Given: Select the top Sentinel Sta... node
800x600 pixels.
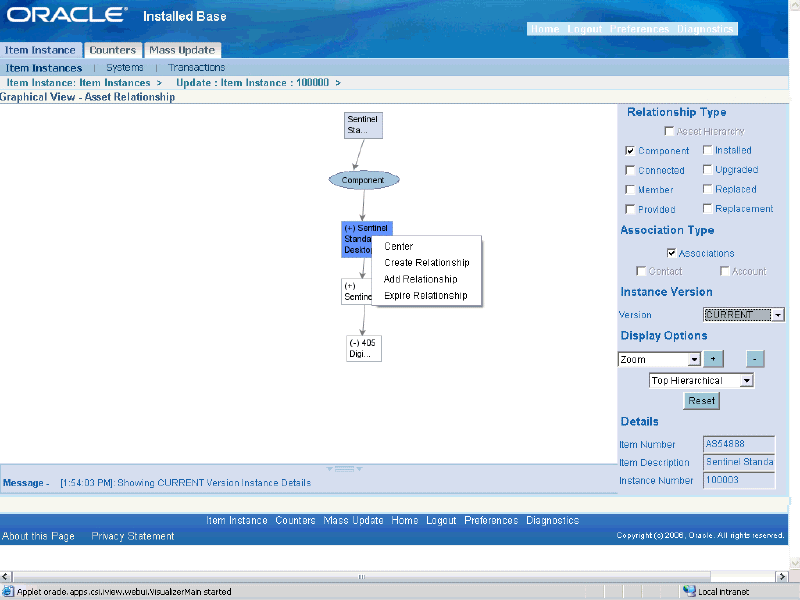Looking at the screenshot, I should 363,125.
